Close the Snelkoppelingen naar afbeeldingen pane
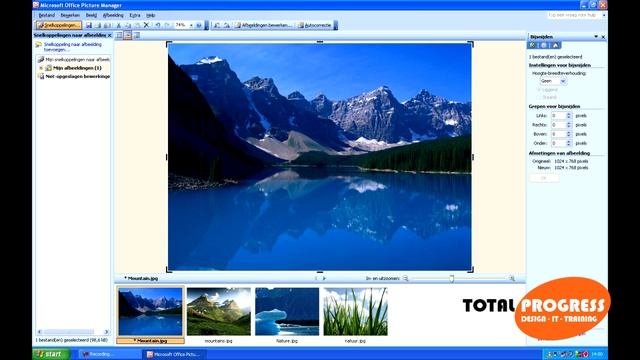This screenshot has width=640, height=360. coord(109,36)
